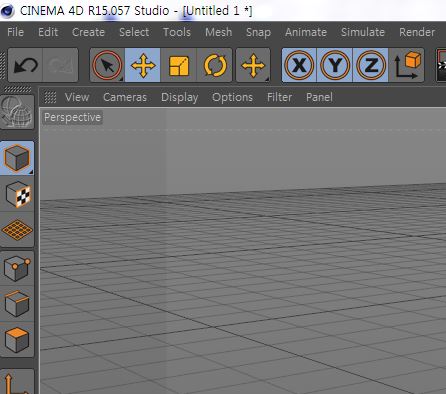
Task: Click the Undo arrow icon
Action: coord(25,65)
